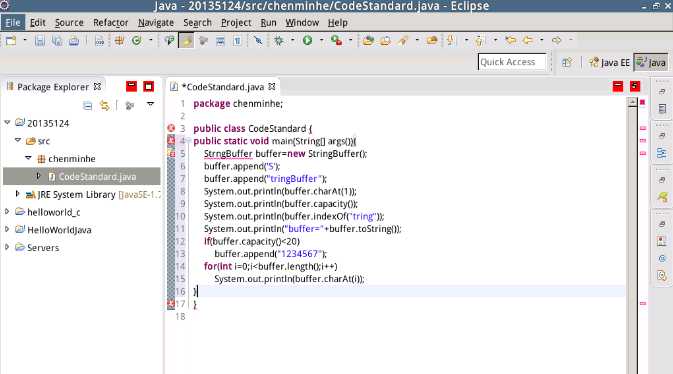This screenshot has height=374, width=673.
Task: Toggle Show Whitespace Characters icon
Action: [x=237, y=41]
